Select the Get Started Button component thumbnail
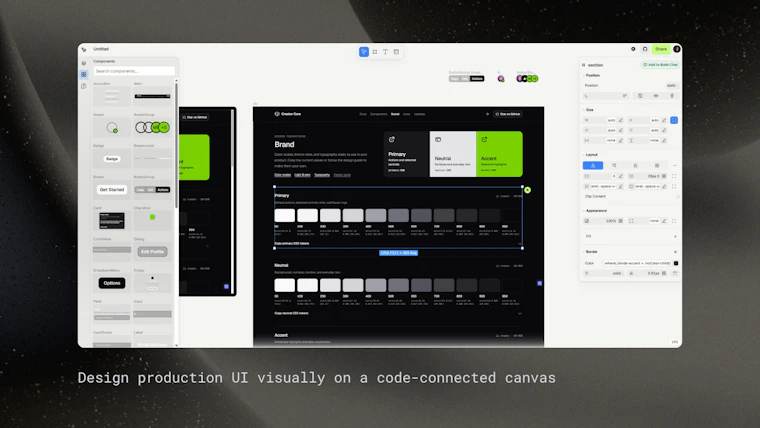The image size is (760, 428). [x=111, y=190]
